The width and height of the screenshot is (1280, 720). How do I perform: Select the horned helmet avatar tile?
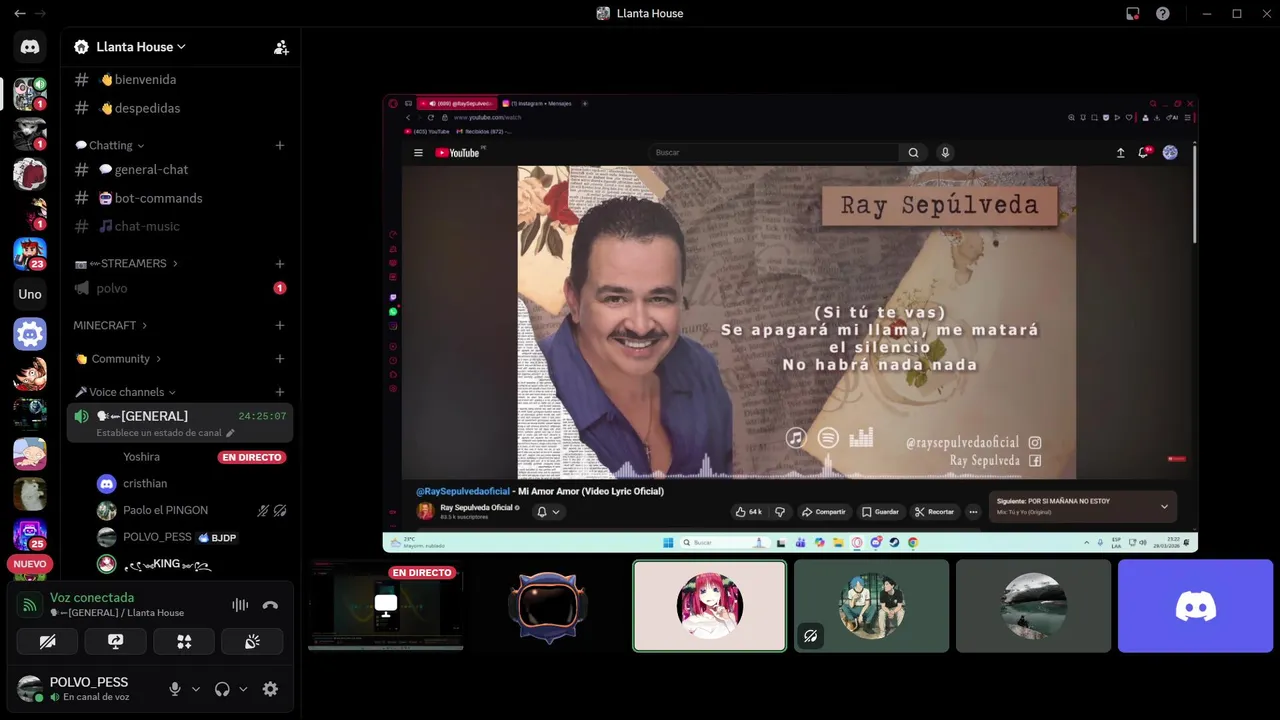click(548, 606)
